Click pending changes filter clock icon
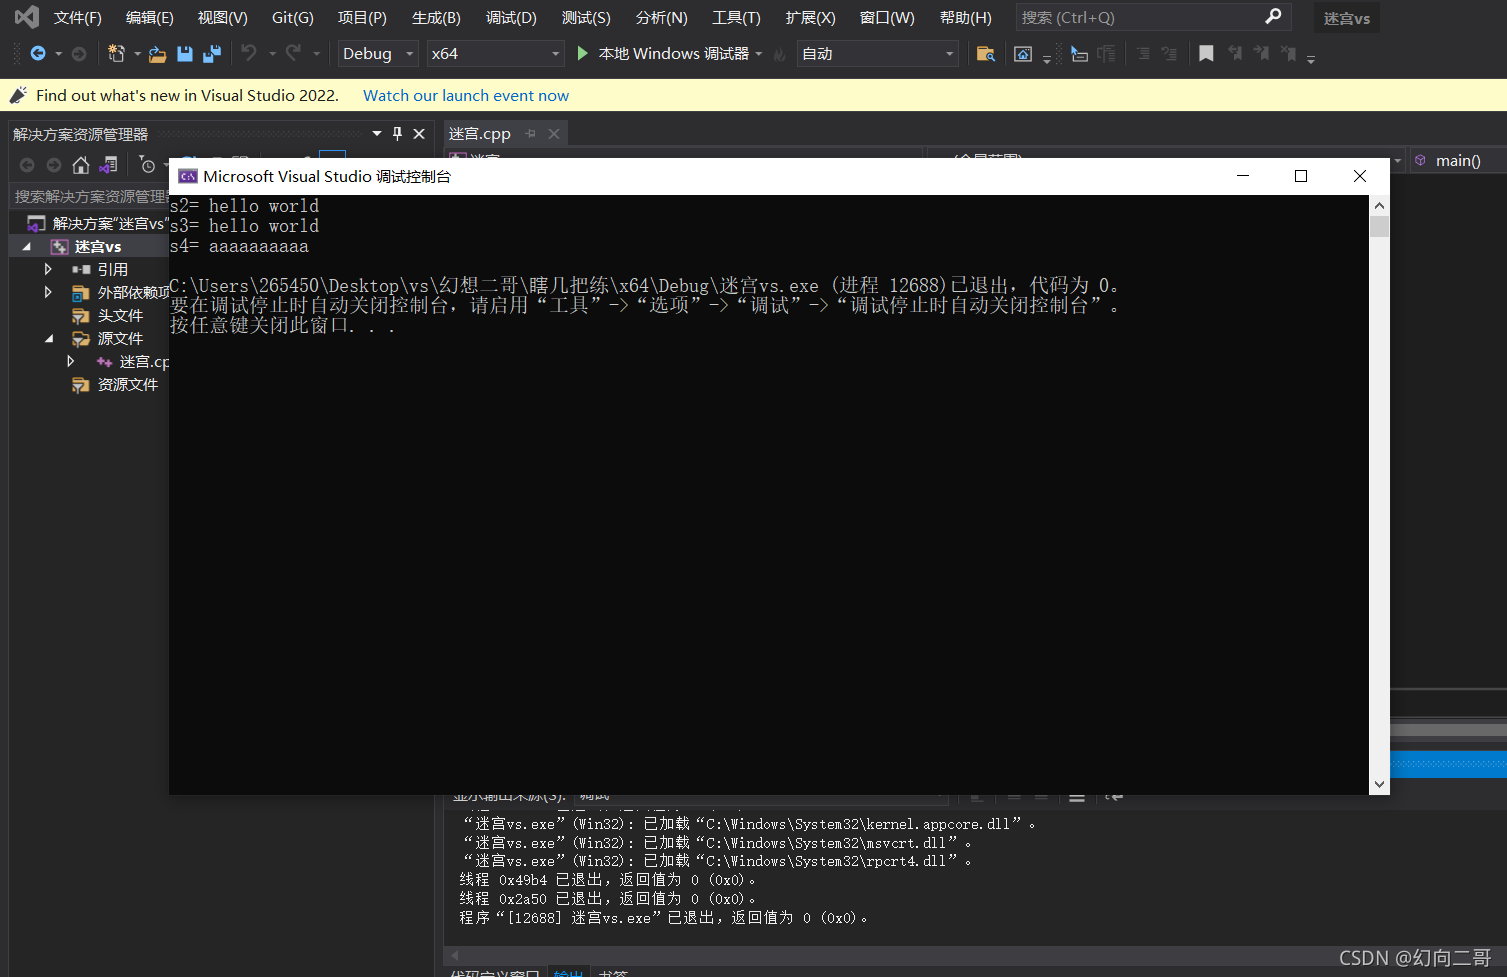The width and height of the screenshot is (1507, 977). click(x=147, y=165)
